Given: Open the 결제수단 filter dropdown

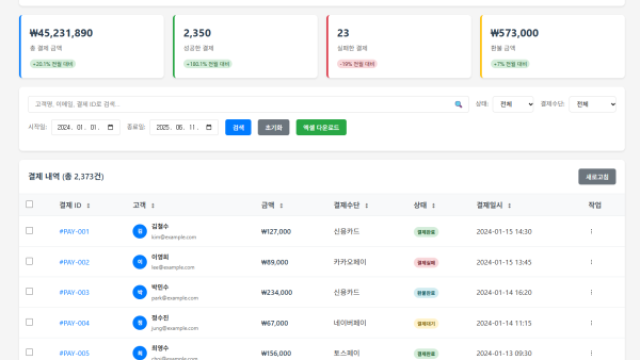Looking at the screenshot, I should point(593,104).
